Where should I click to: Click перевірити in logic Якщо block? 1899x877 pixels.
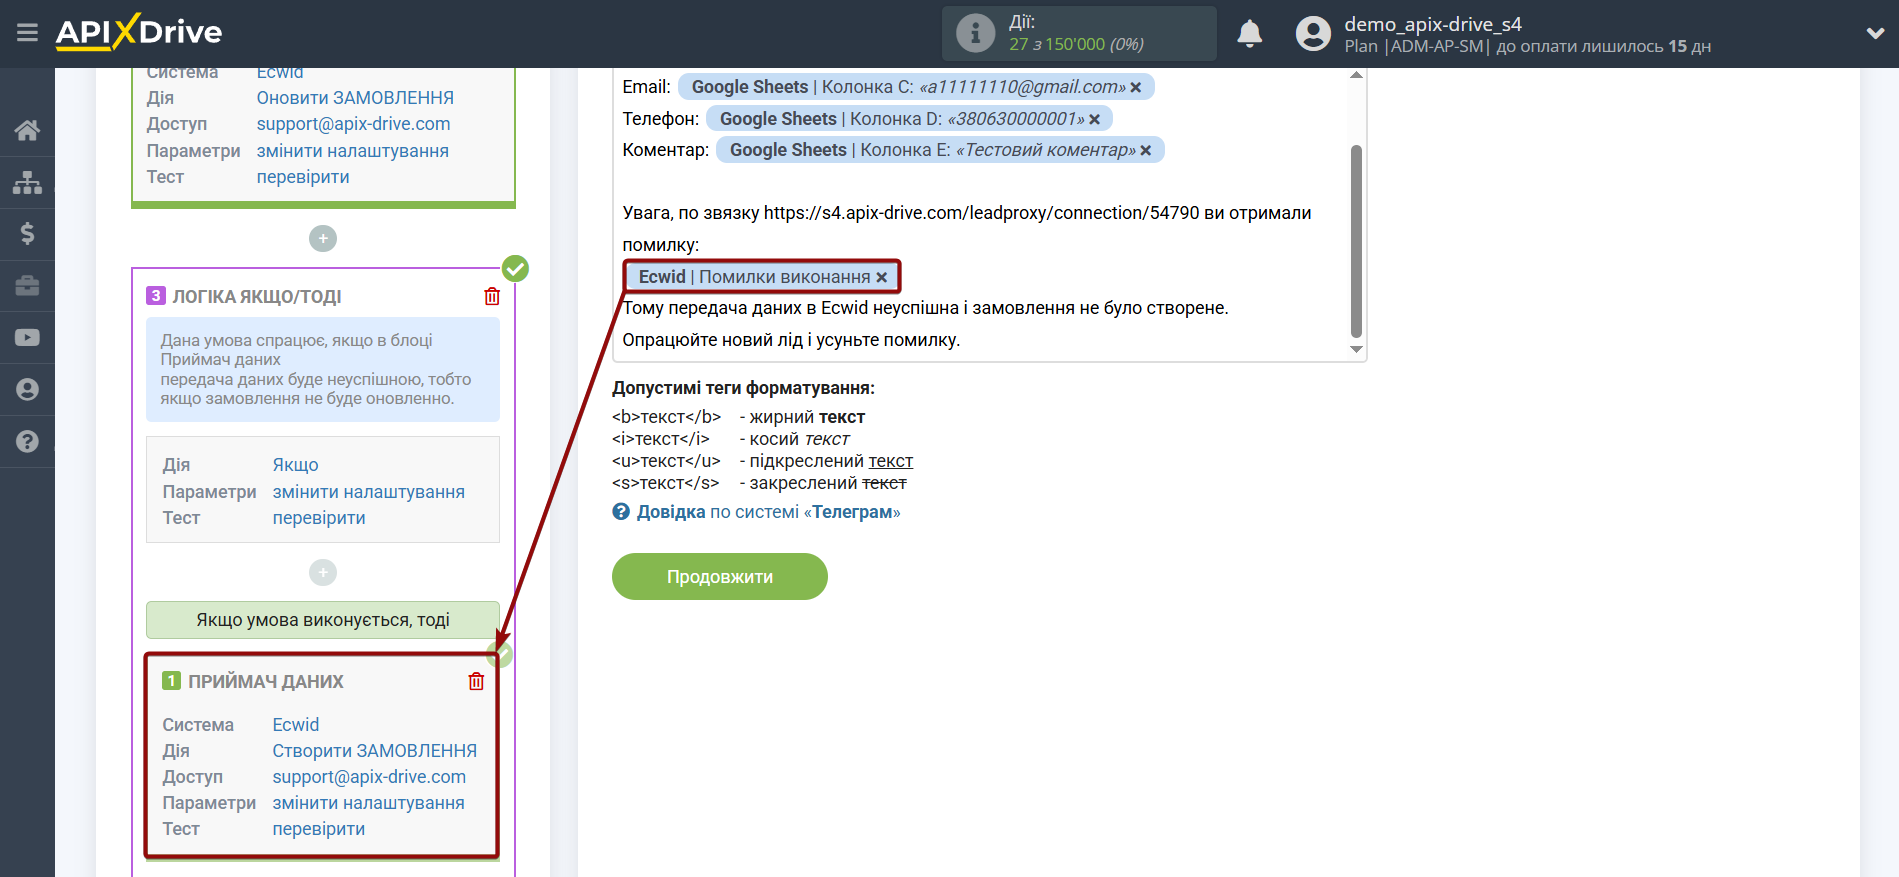tap(319, 518)
